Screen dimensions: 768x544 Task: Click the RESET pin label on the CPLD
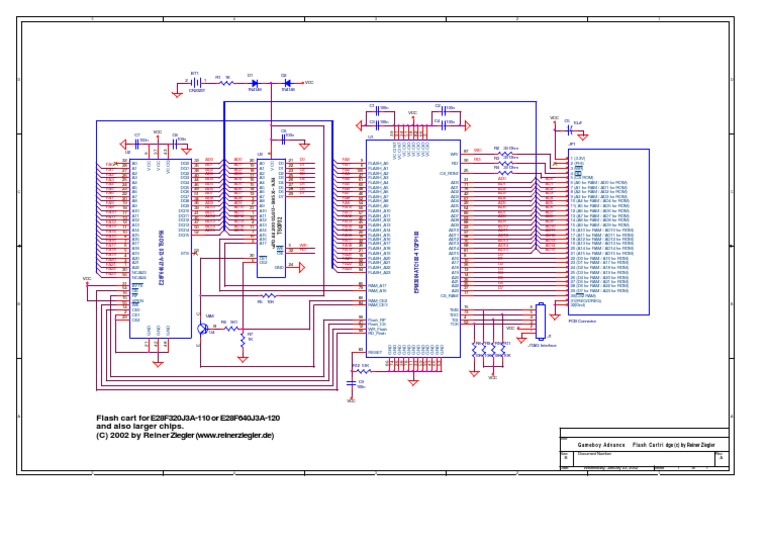375,352
